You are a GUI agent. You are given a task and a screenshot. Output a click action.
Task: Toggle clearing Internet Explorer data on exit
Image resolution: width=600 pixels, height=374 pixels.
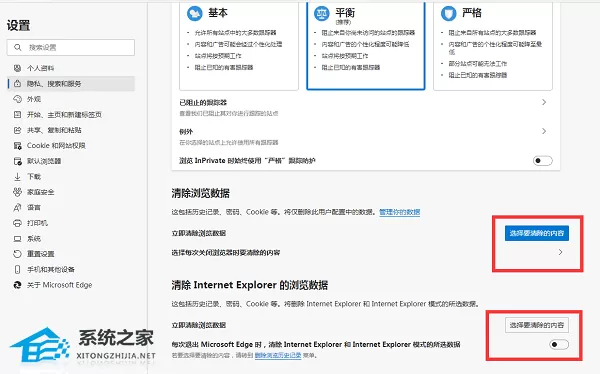tap(559, 344)
